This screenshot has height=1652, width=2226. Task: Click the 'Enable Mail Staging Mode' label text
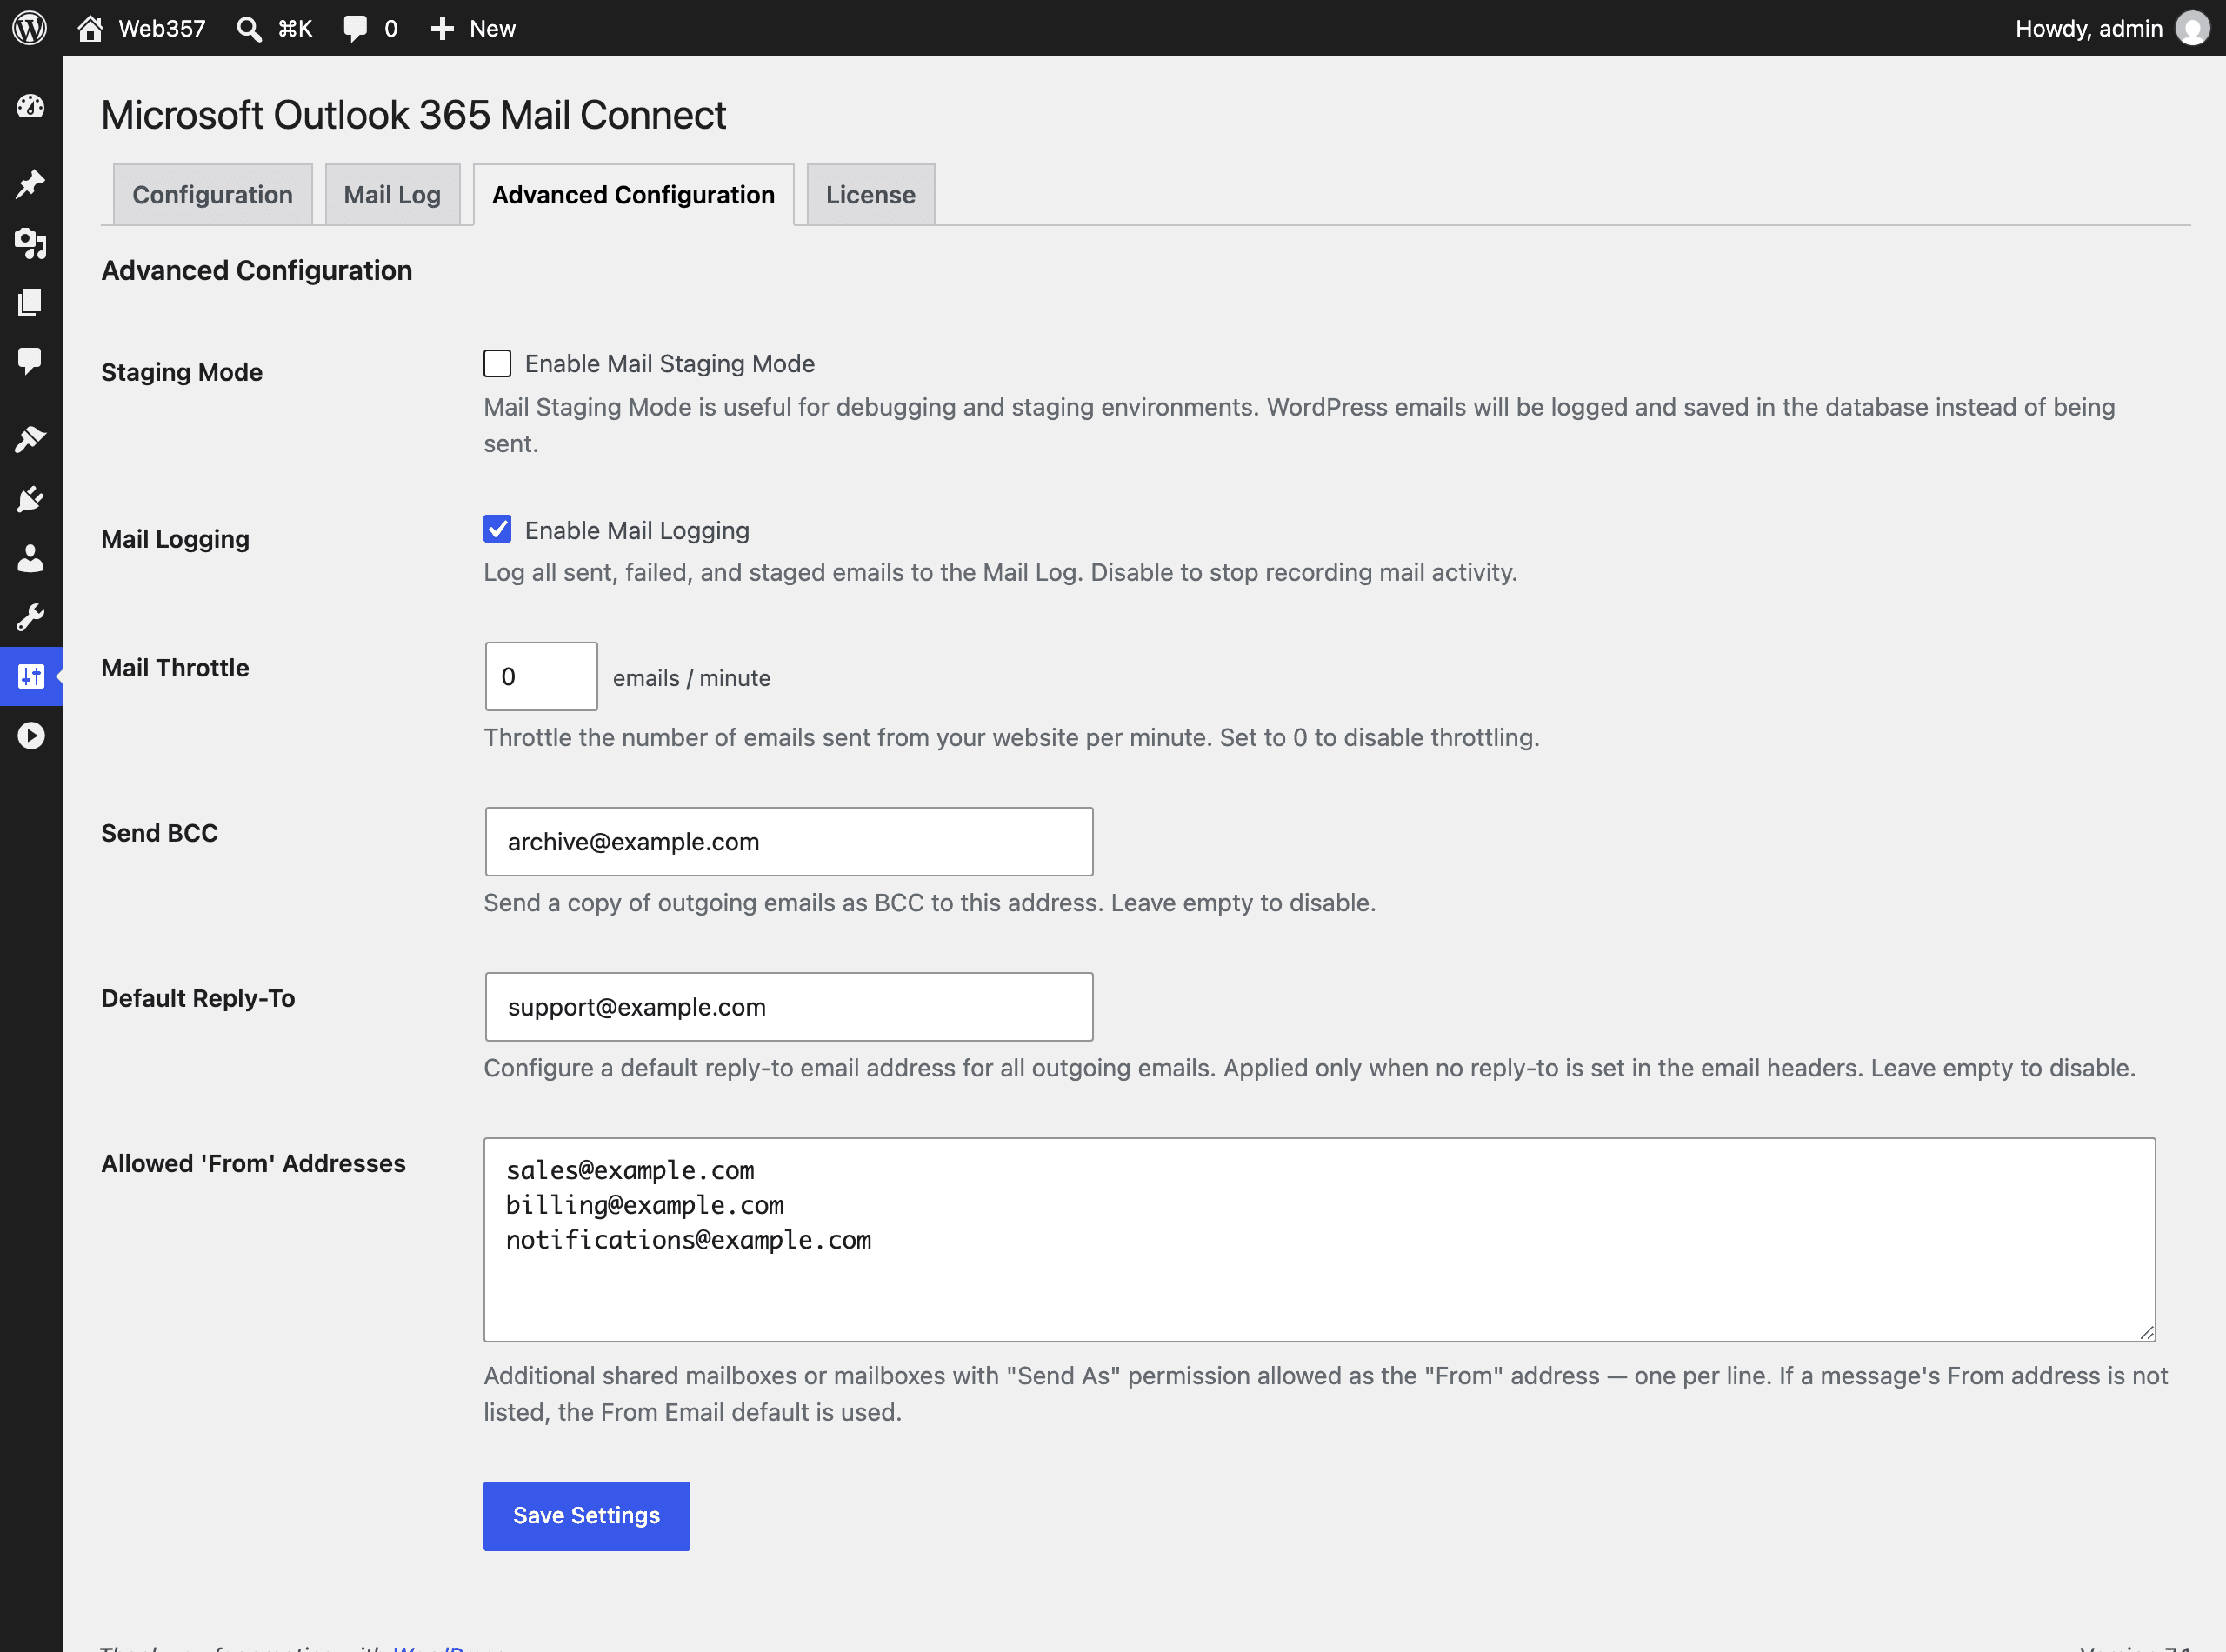[x=670, y=364]
